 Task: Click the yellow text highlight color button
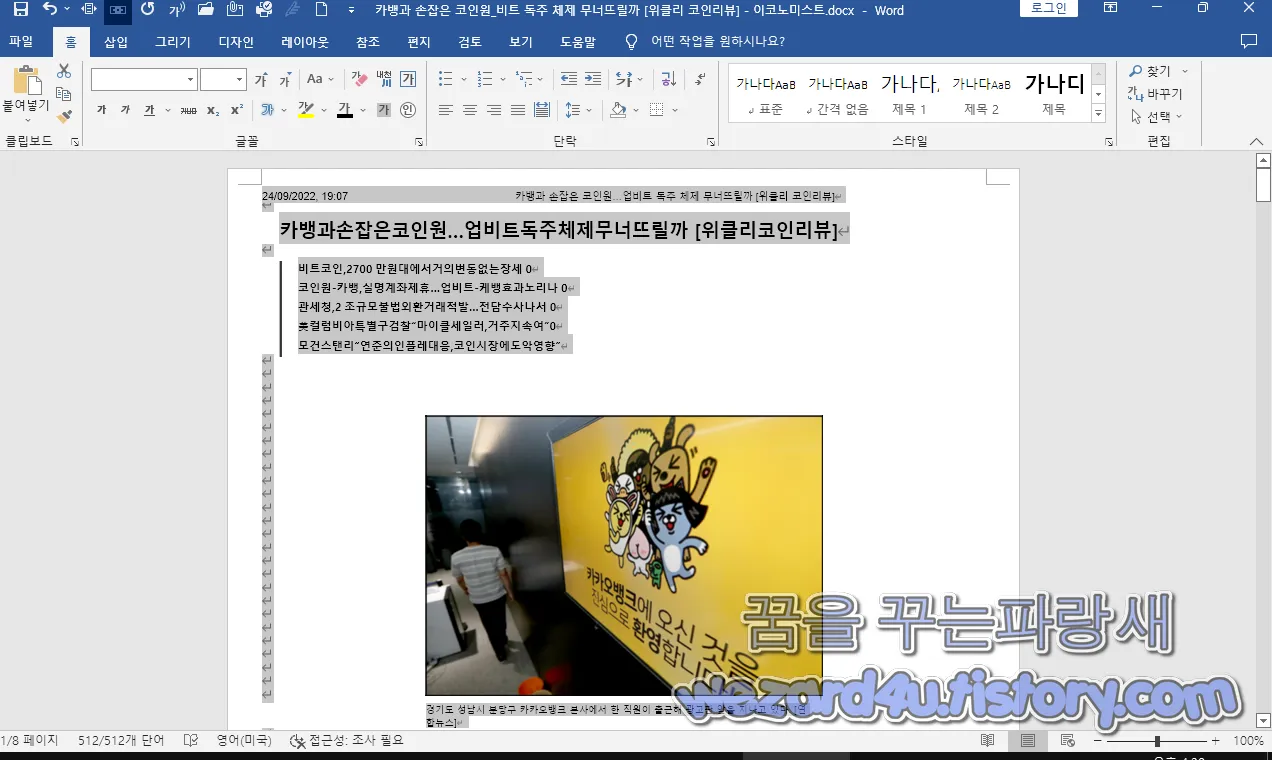pos(306,110)
